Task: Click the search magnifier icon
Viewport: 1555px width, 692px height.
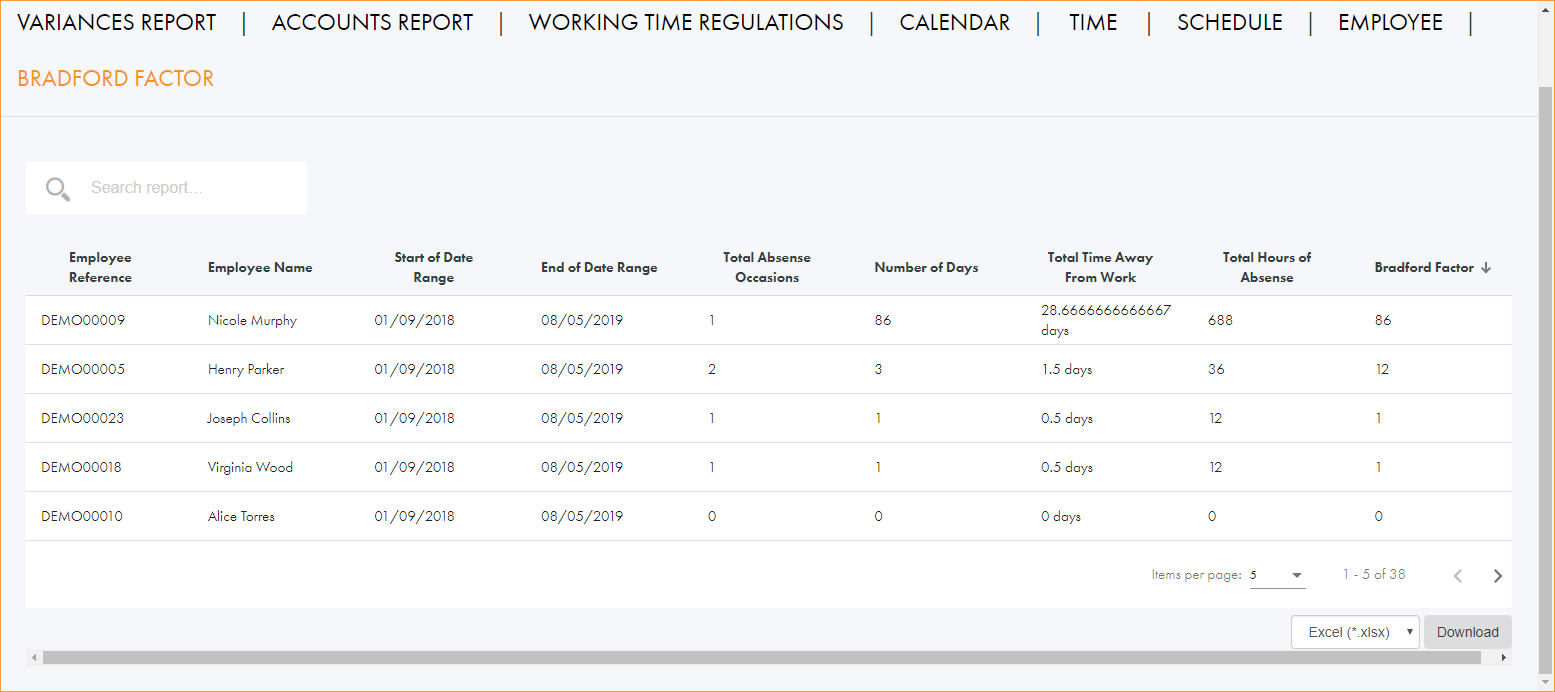Action: click(58, 189)
